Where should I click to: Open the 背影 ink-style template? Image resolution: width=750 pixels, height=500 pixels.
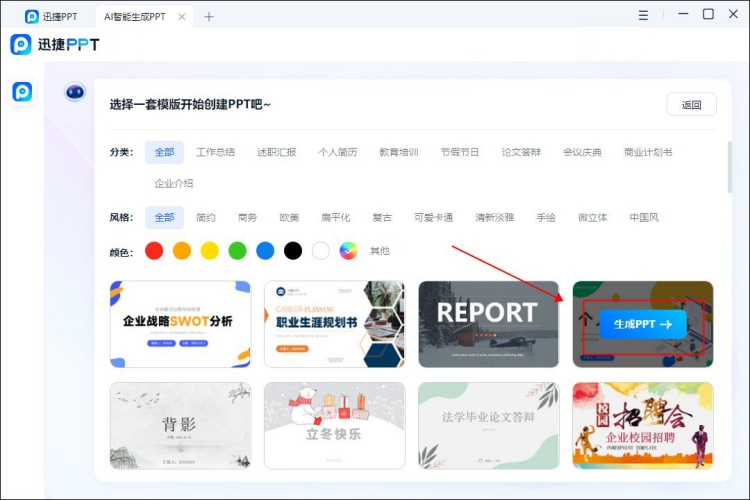tap(180, 425)
